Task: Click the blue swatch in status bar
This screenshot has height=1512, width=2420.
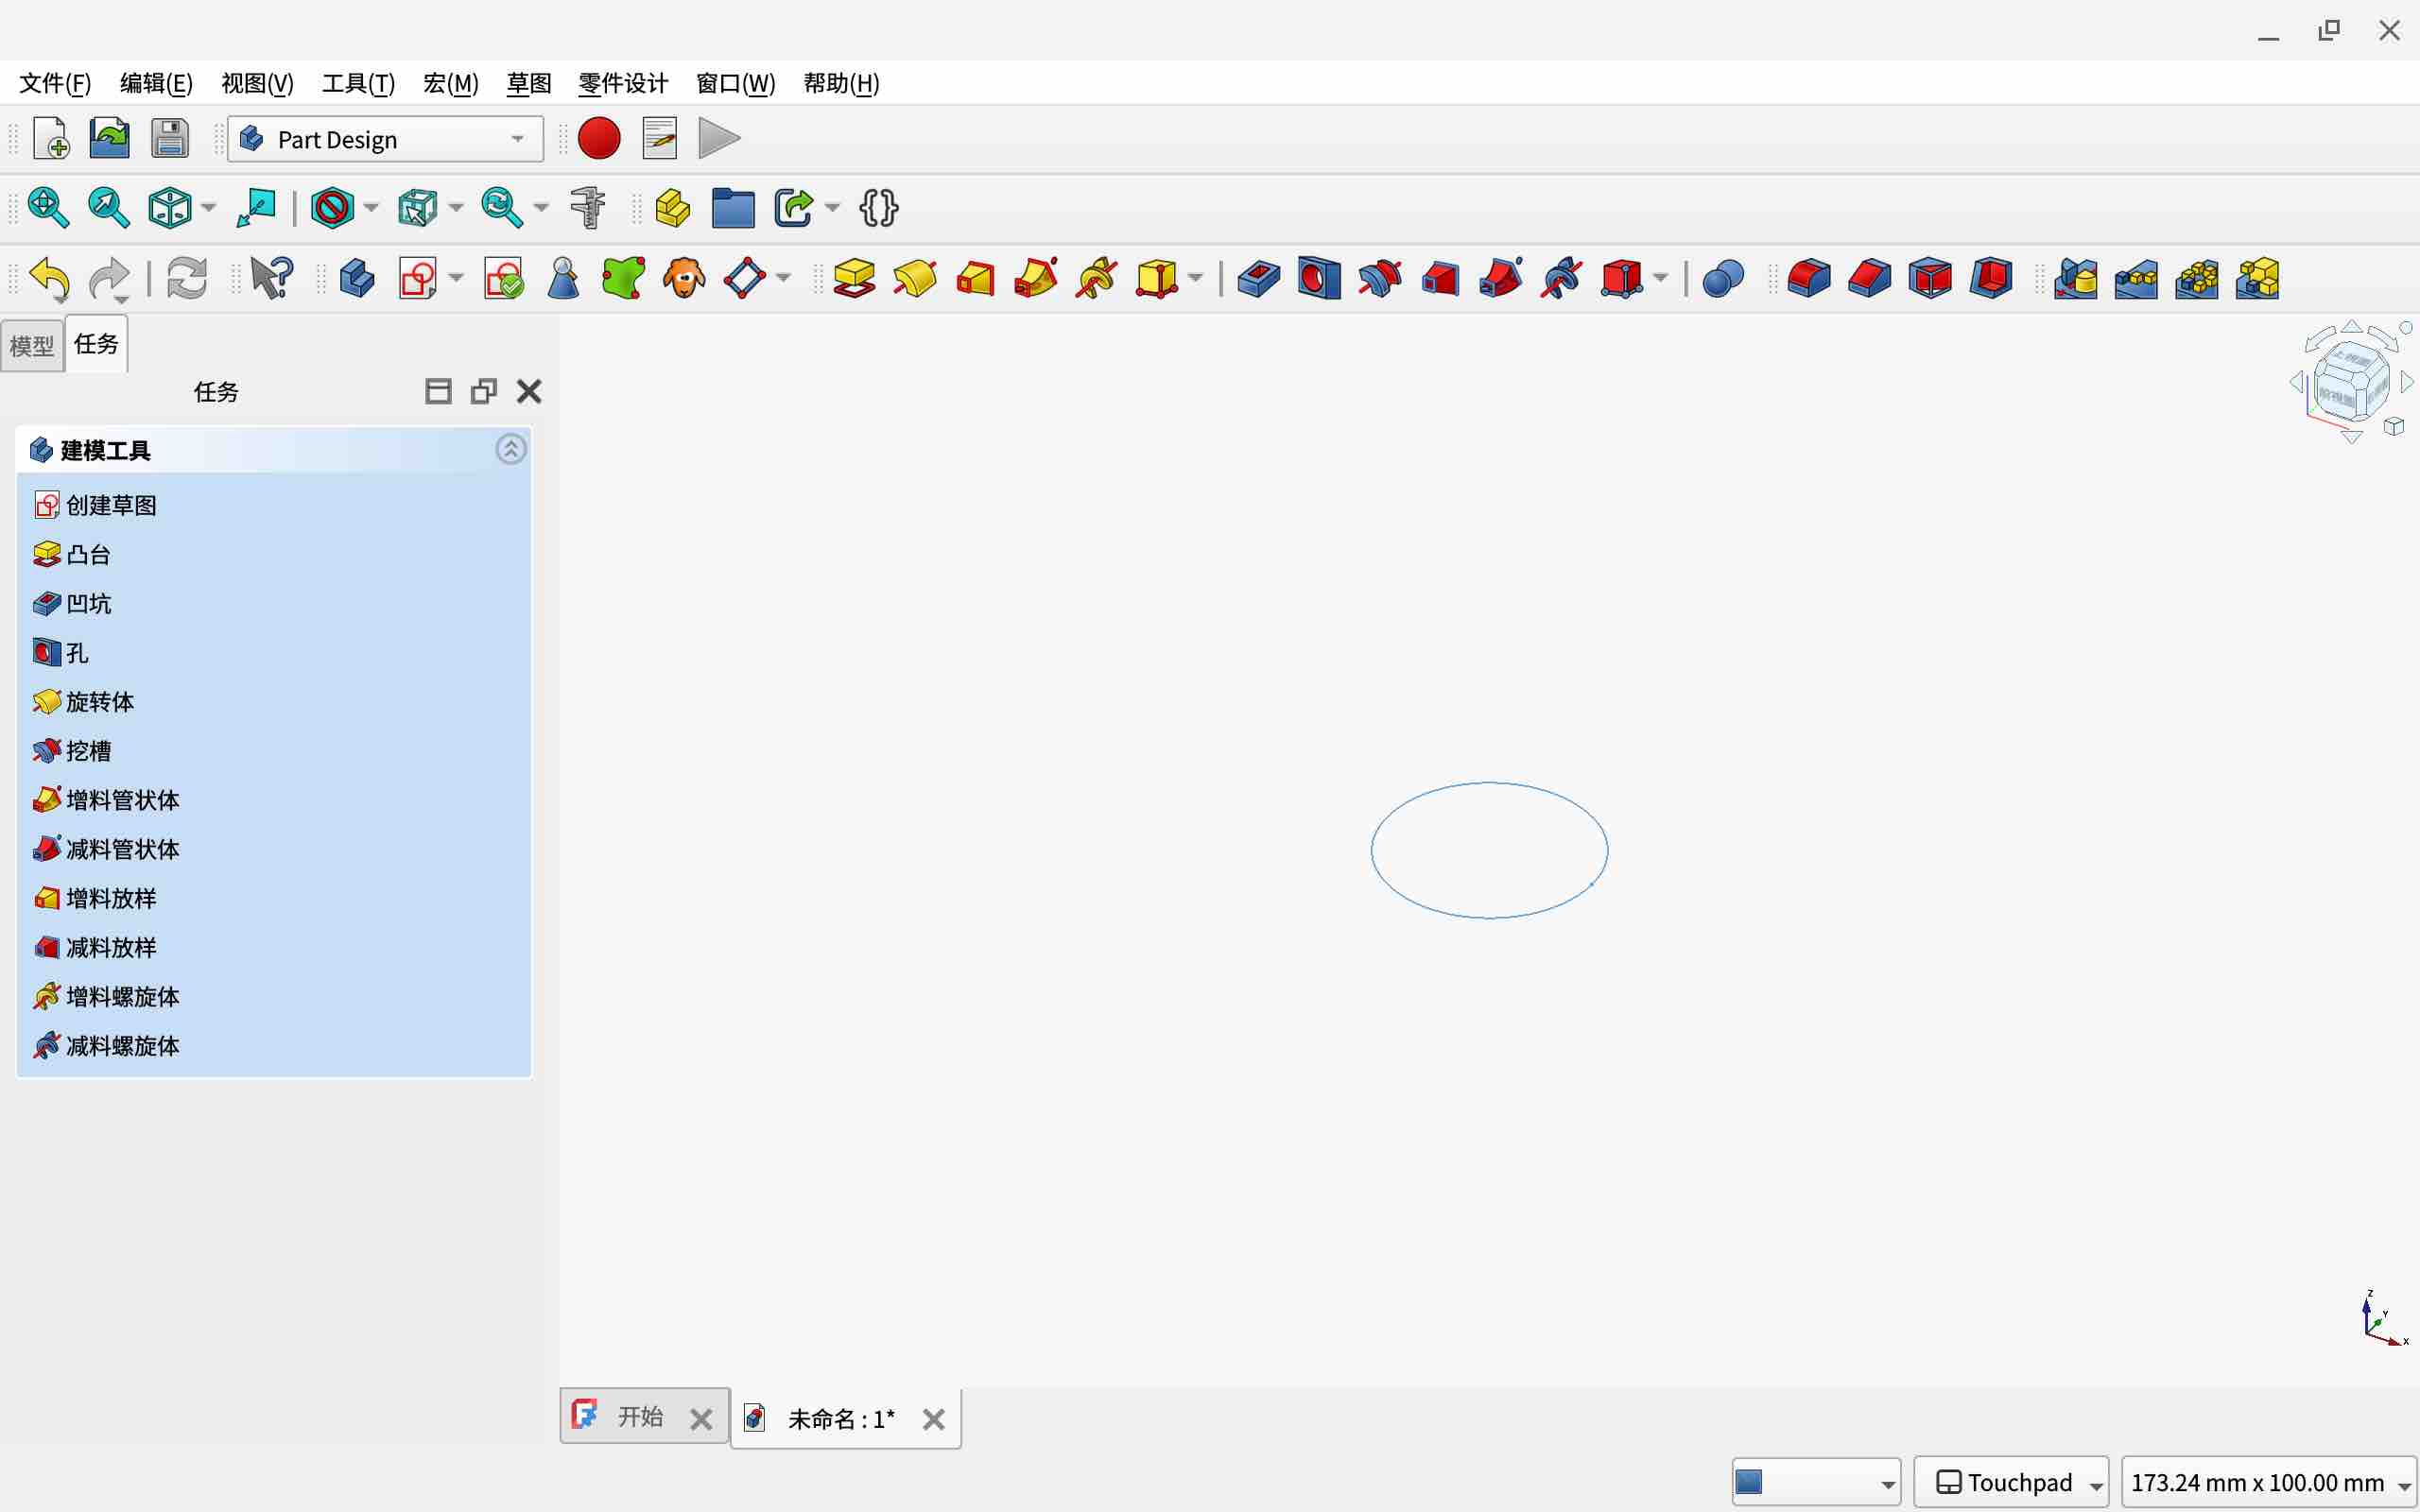Action: tap(1749, 1482)
